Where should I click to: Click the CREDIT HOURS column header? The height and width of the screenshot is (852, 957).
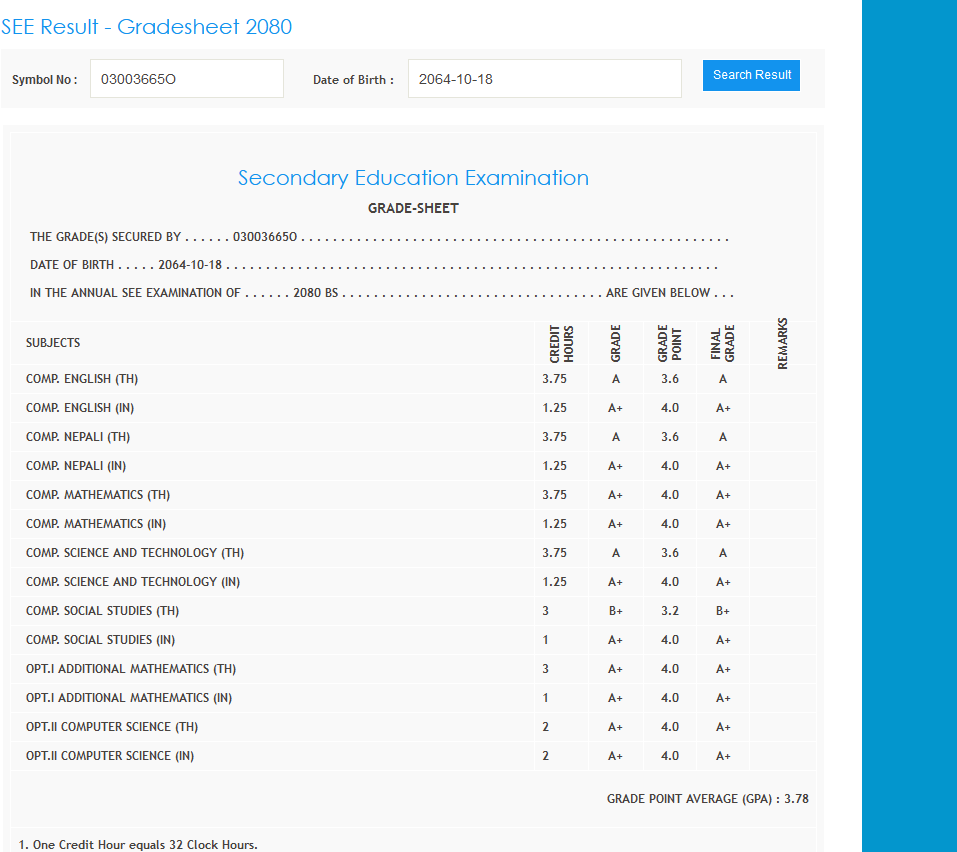[561, 343]
